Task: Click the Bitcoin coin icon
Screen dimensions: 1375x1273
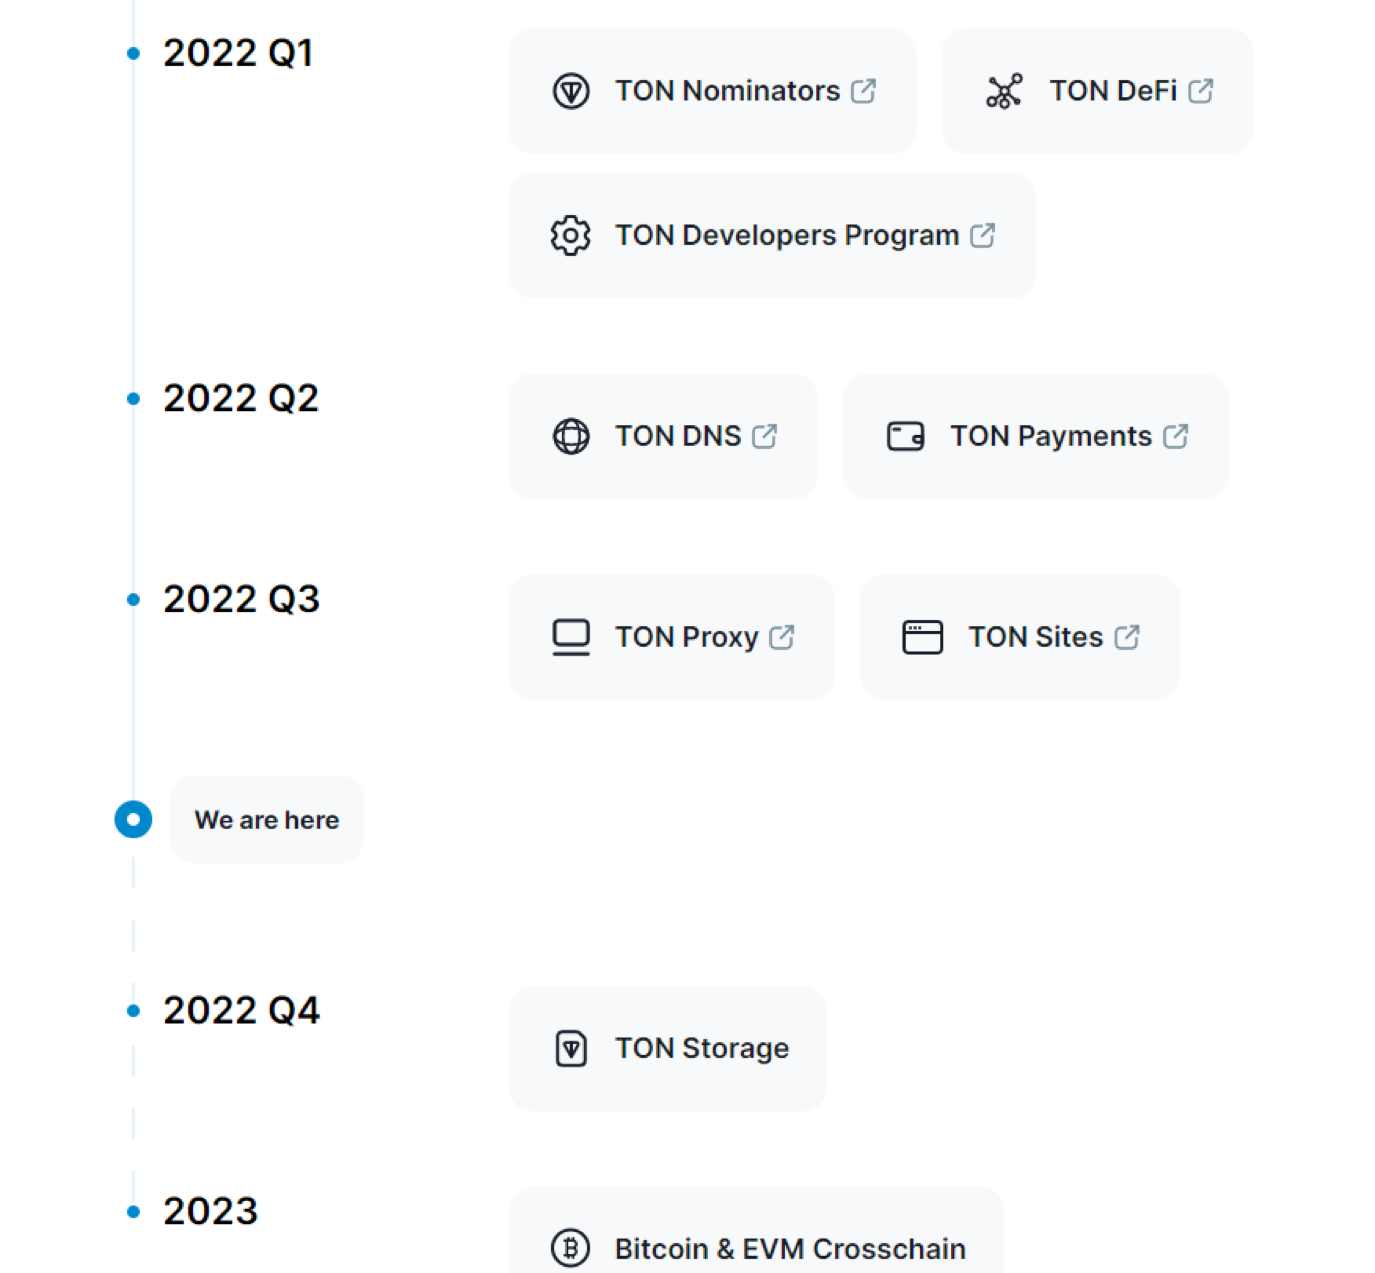Action: click(571, 1248)
